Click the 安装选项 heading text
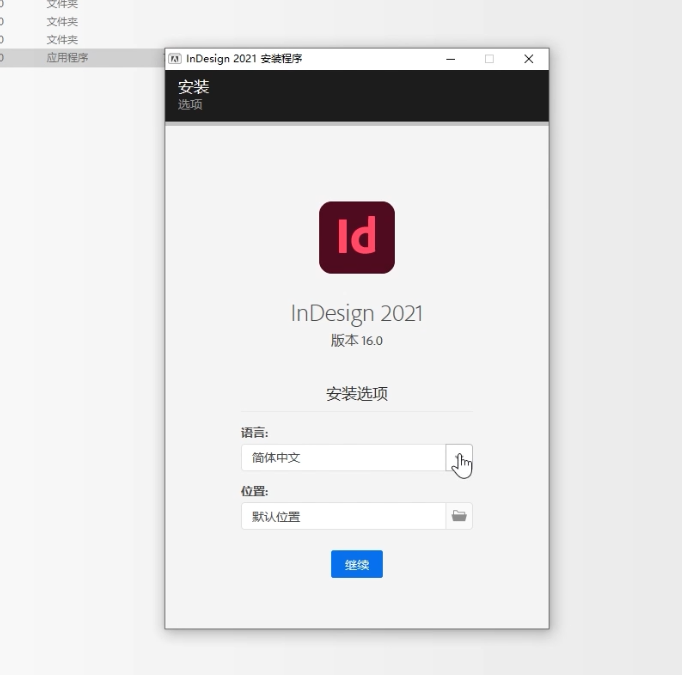 tap(357, 394)
